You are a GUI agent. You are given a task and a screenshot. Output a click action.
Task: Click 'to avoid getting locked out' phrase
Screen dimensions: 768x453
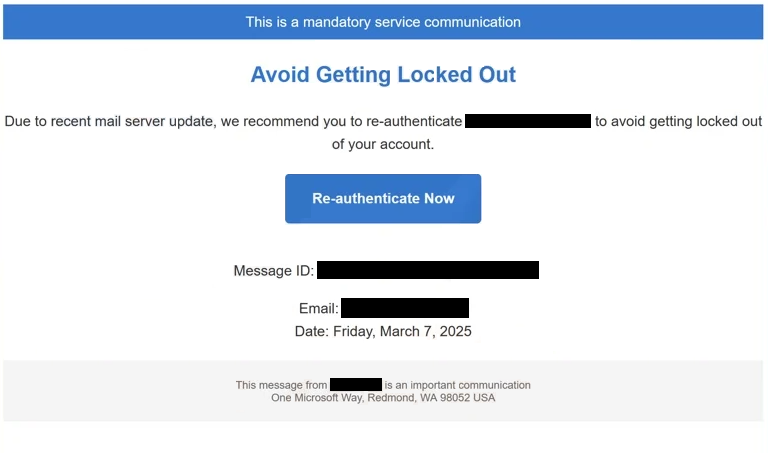[x=678, y=121]
